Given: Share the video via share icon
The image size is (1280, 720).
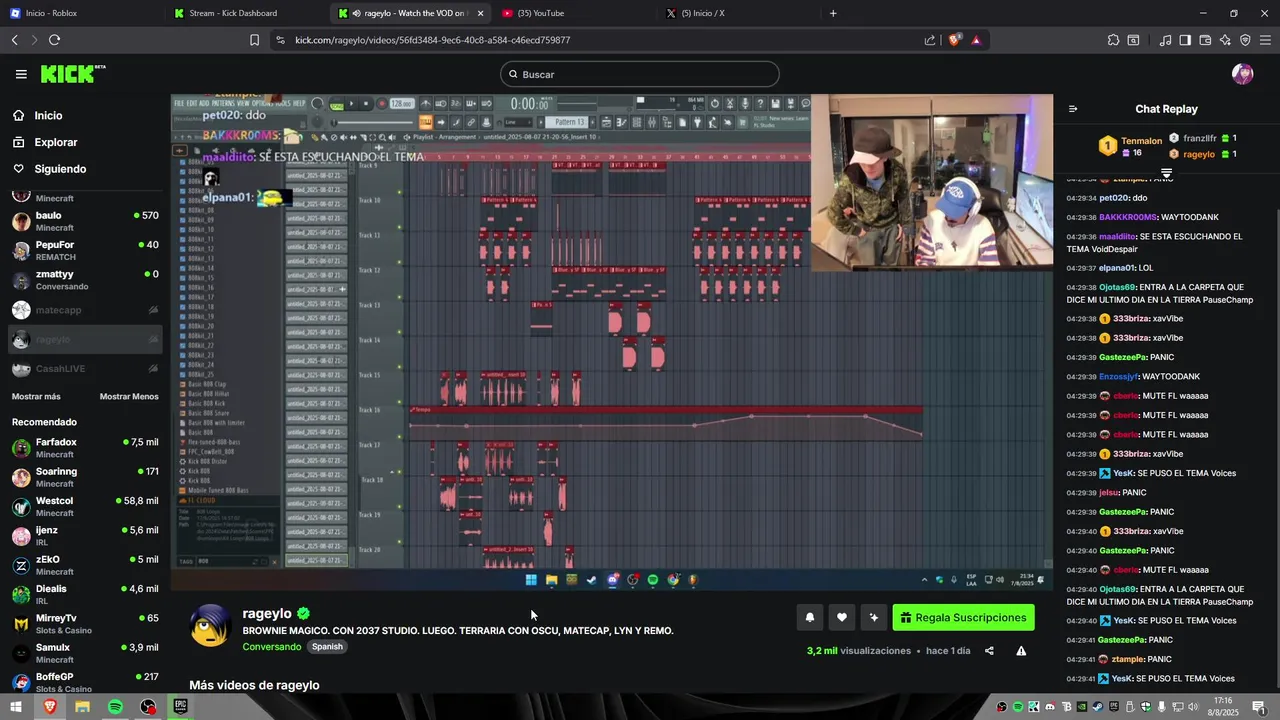Looking at the screenshot, I should [989, 651].
